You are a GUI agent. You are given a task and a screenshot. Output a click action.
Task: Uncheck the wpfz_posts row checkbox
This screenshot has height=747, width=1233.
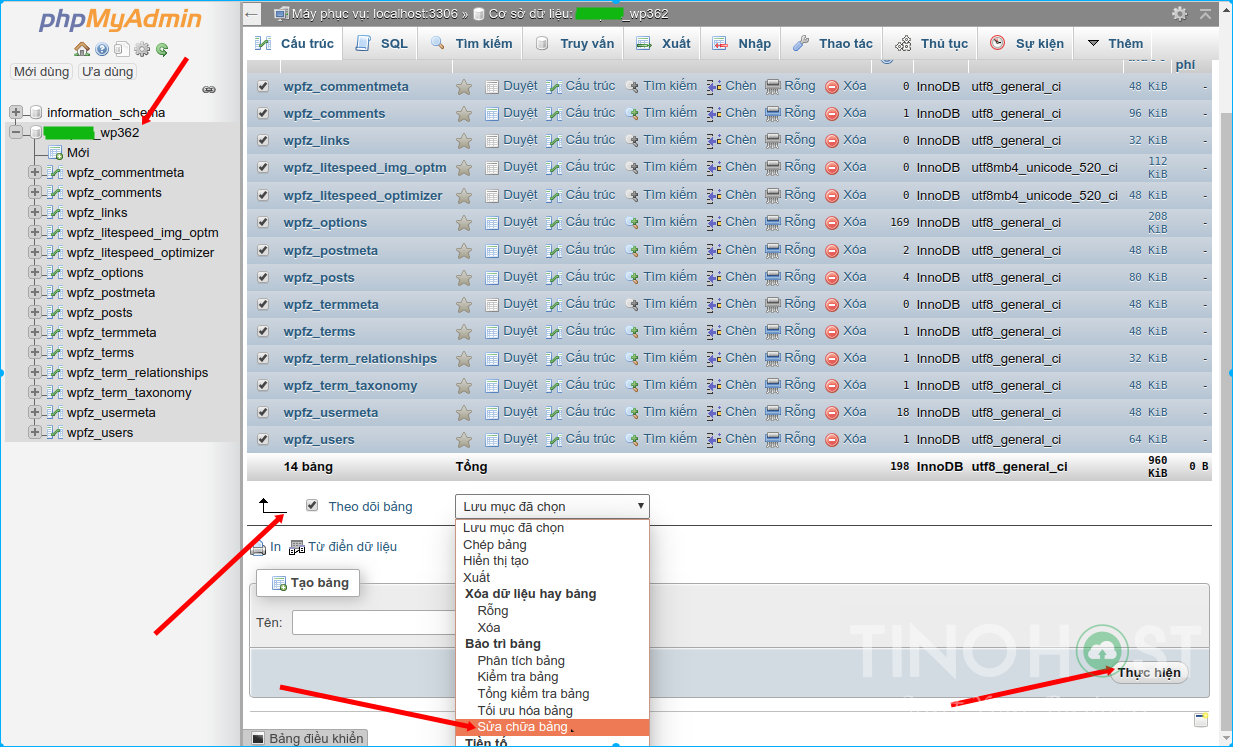point(263,278)
